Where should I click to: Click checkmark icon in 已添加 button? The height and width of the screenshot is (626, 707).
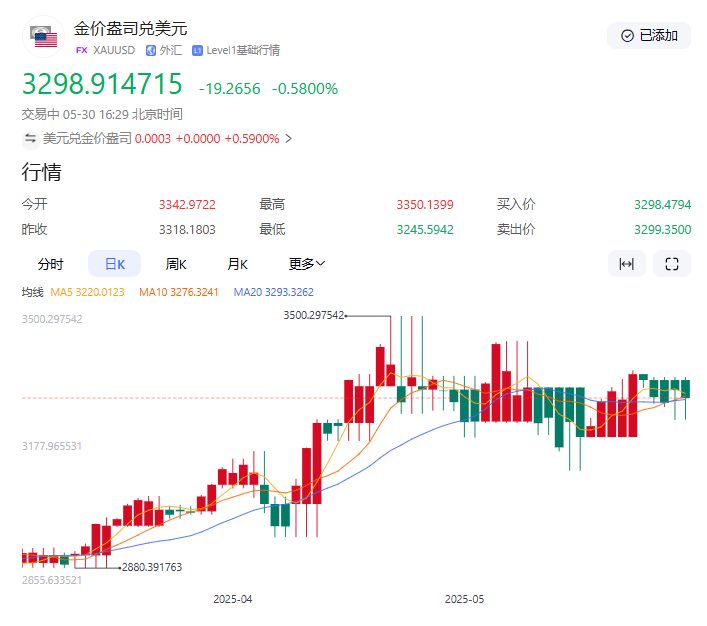pyautogui.click(x=627, y=36)
